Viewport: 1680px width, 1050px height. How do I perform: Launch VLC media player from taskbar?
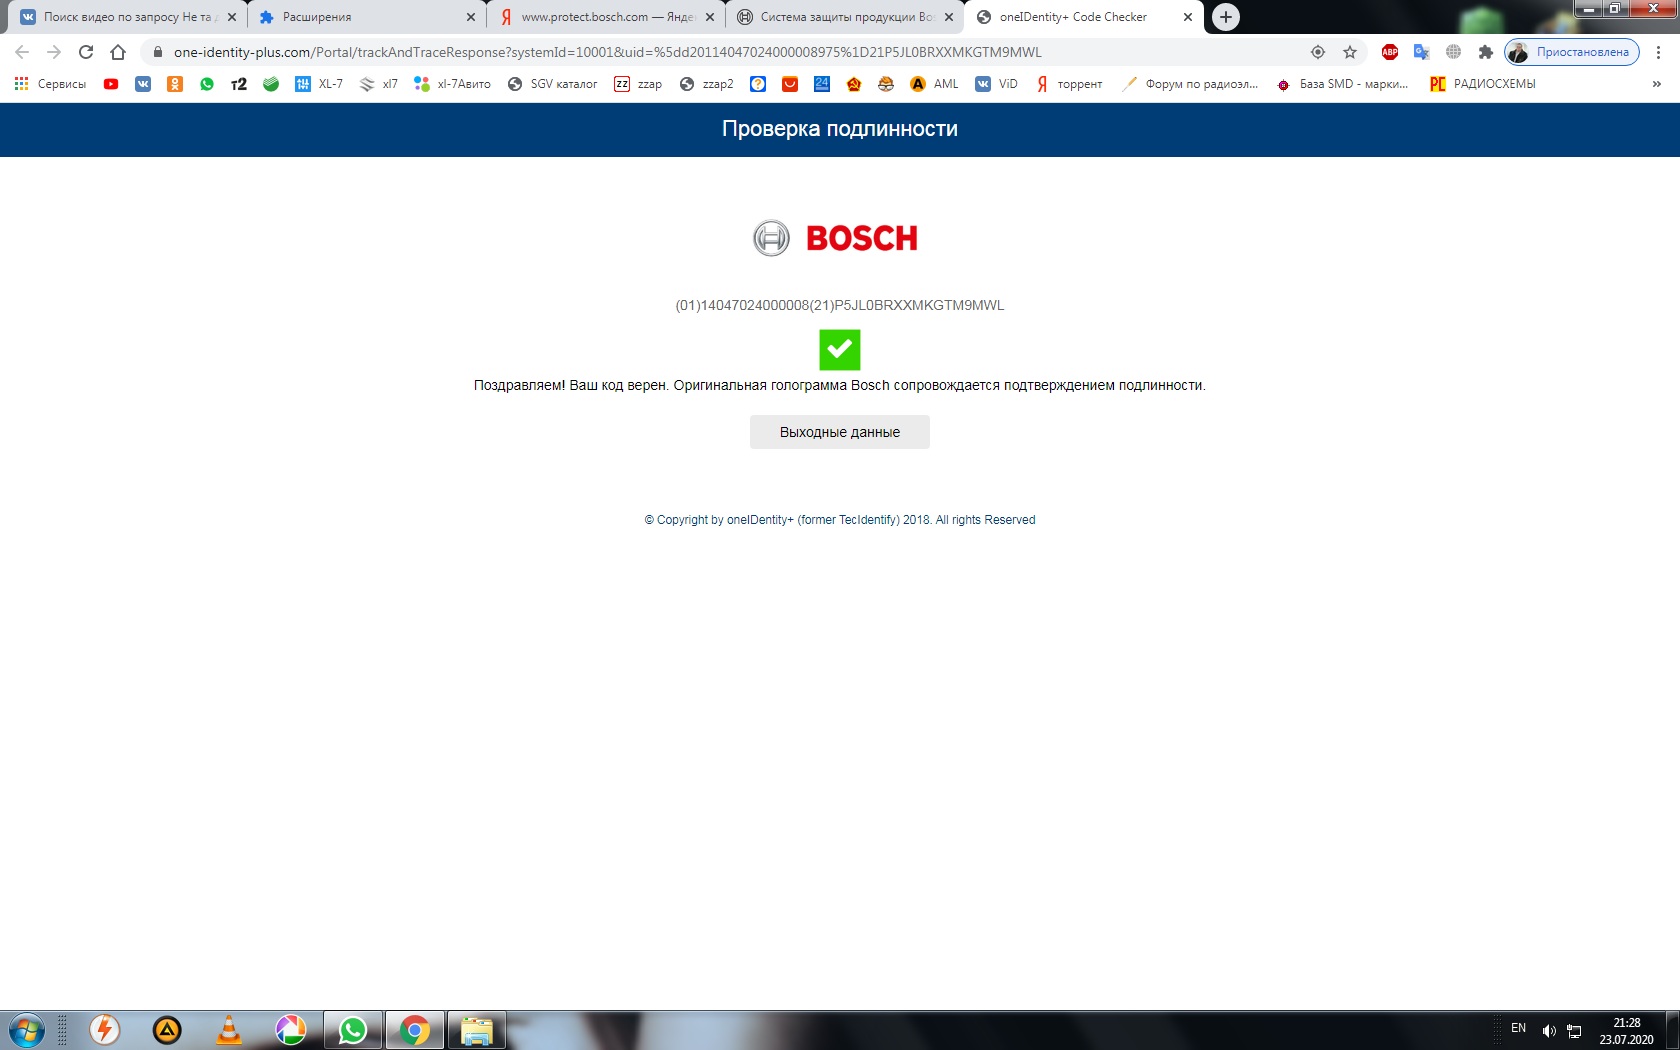tap(229, 1030)
